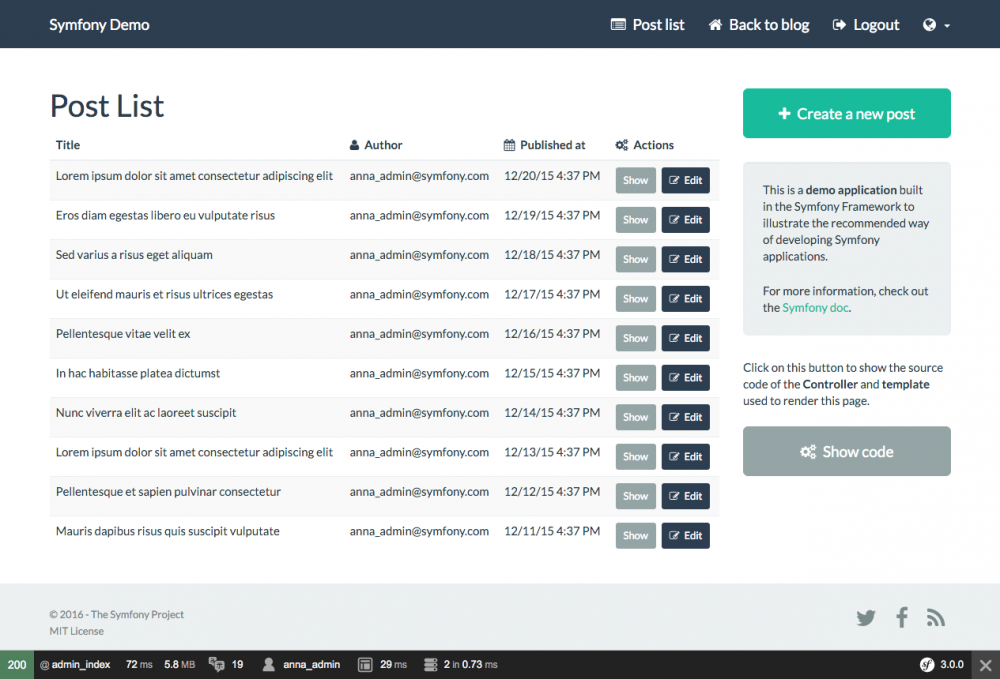
Task: Click the sign-out icon beside Logout
Action: click(839, 25)
